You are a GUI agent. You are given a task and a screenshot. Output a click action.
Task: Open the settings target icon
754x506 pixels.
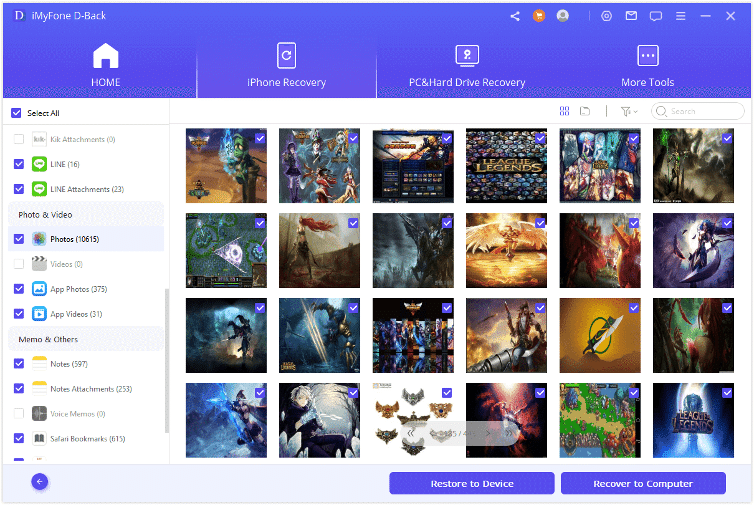point(607,16)
